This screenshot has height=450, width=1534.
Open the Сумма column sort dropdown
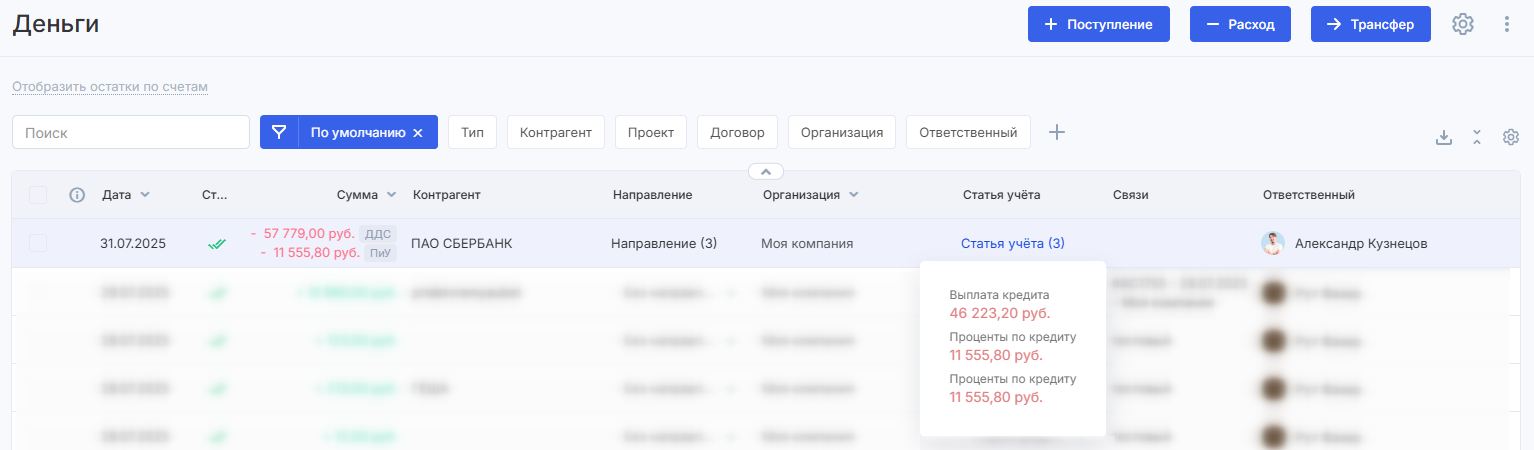pyautogui.click(x=391, y=195)
